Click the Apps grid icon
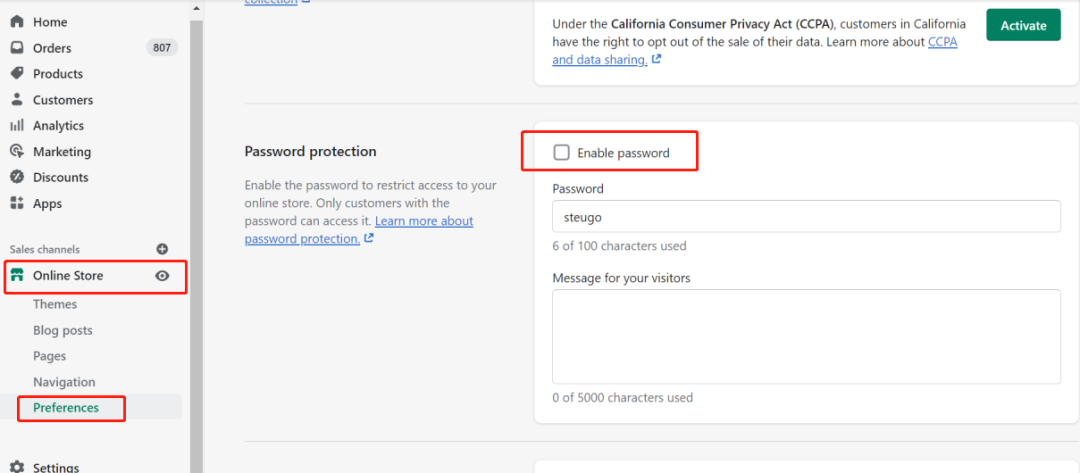The image size is (1080, 473). pyautogui.click(x=17, y=204)
